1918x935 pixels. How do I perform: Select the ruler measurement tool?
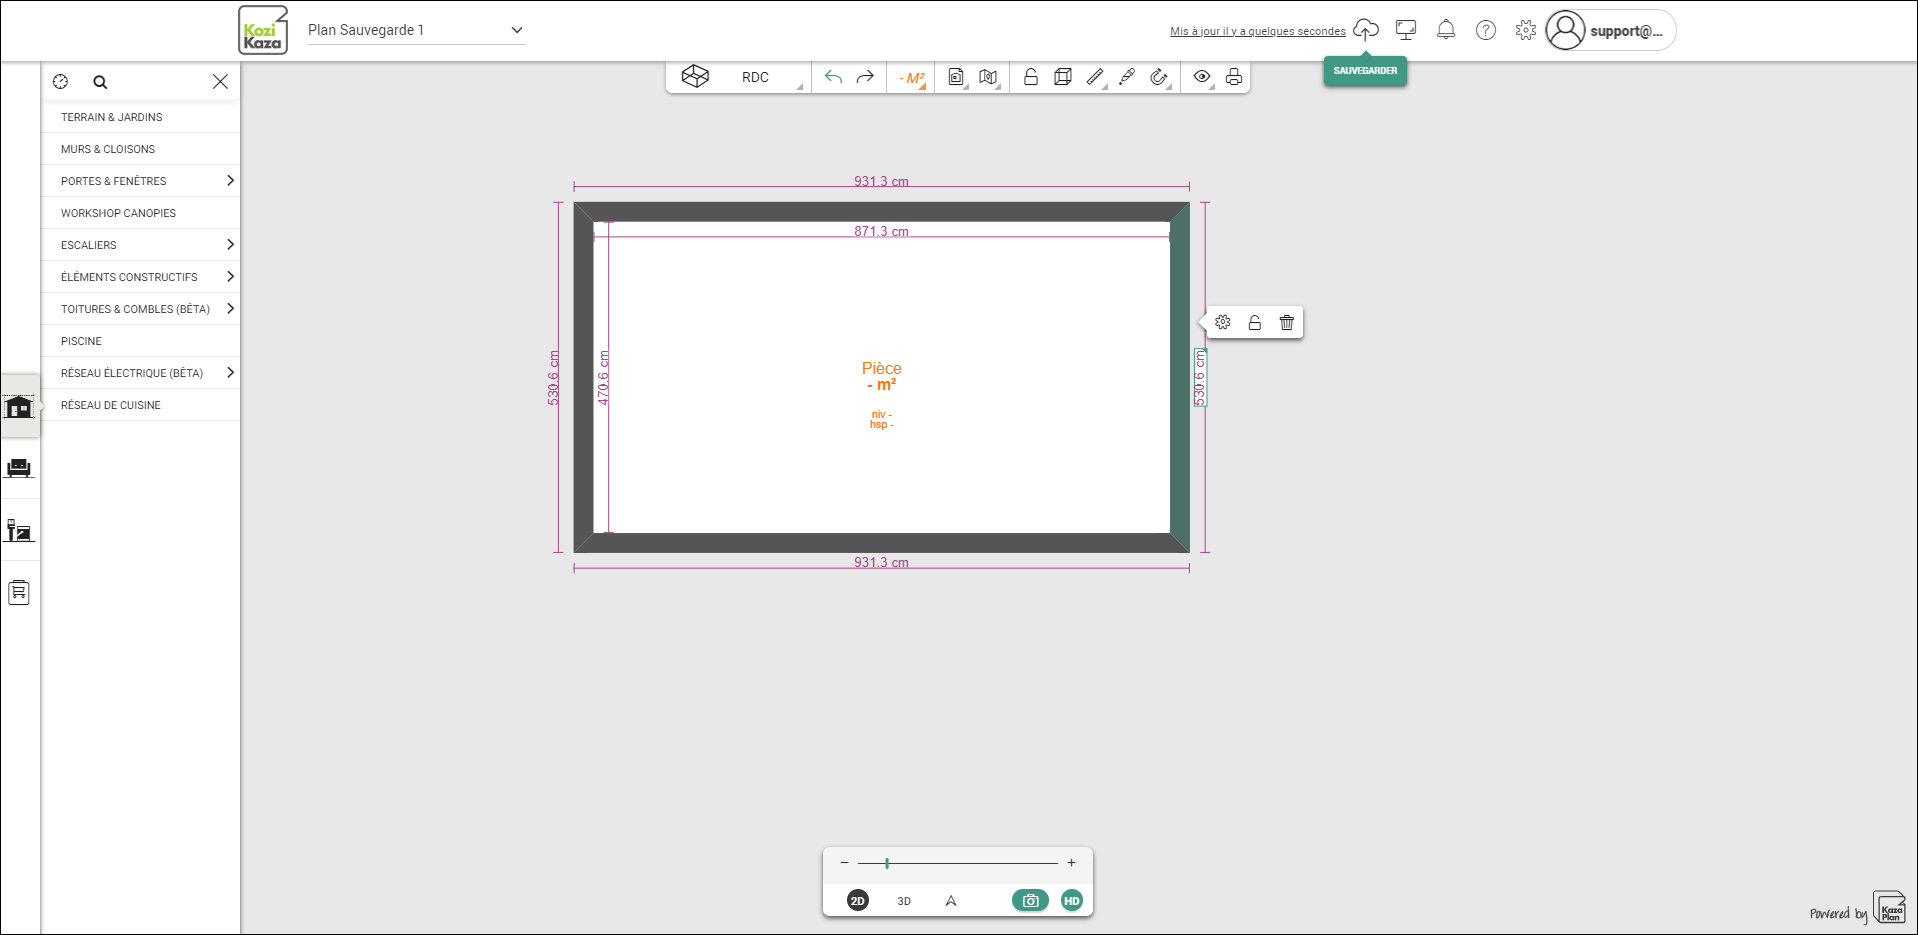tap(1095, 77)
